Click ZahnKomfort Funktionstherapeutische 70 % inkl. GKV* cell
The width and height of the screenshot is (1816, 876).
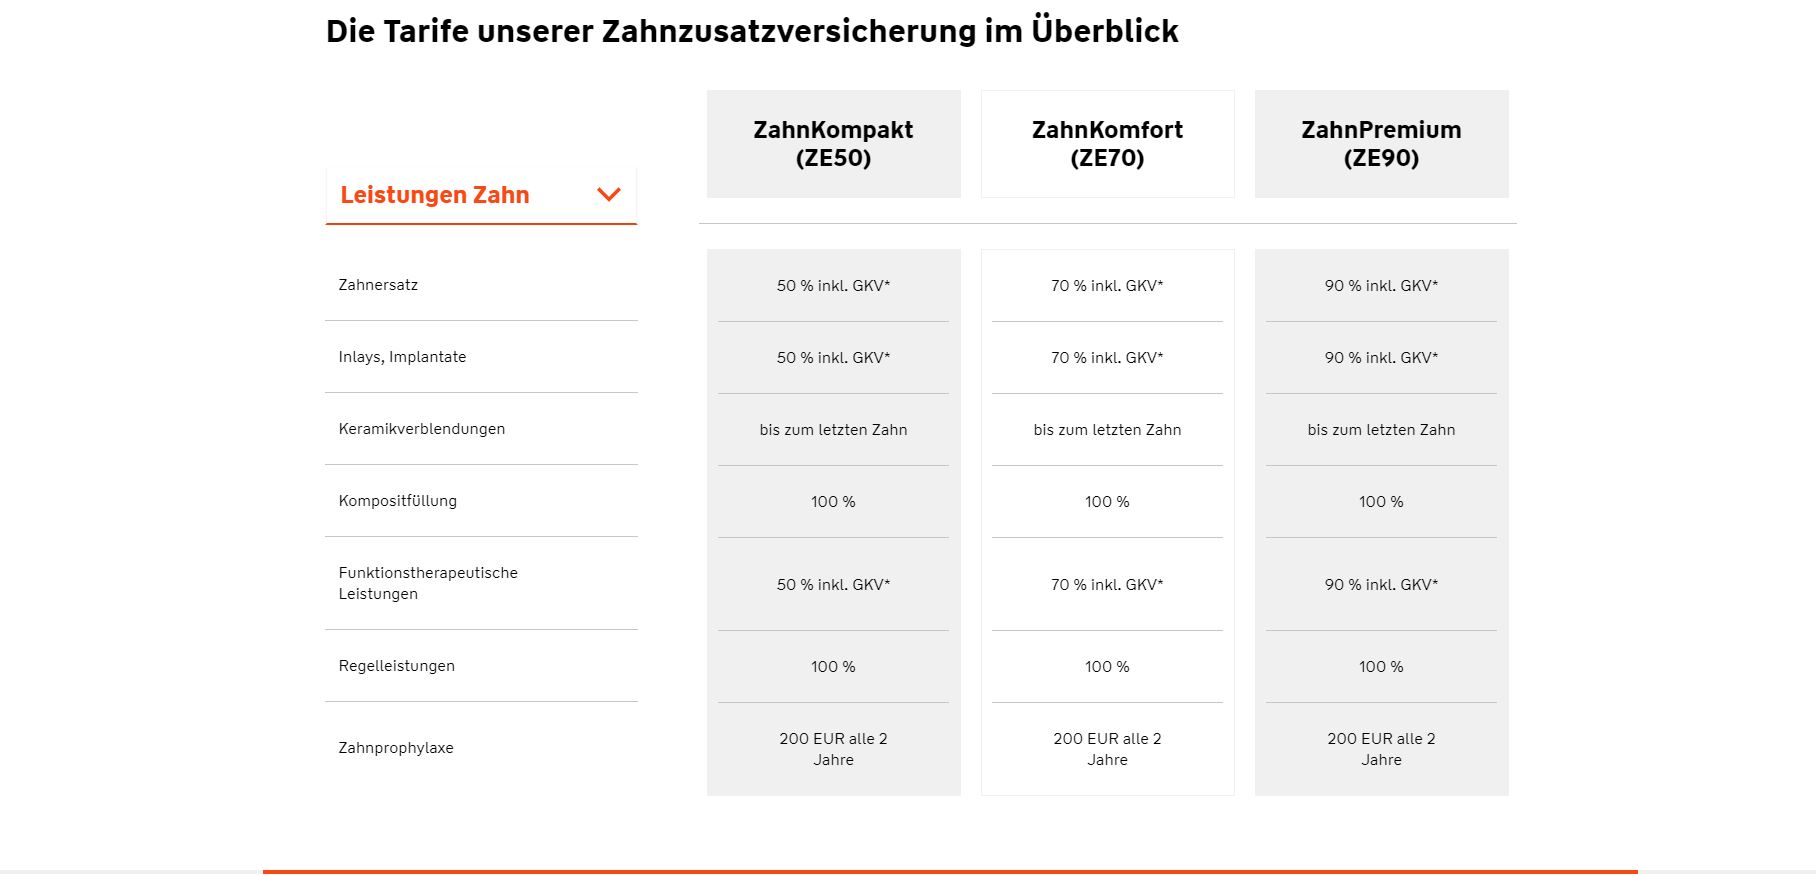pyautogui.click(x=1107, y=584)
